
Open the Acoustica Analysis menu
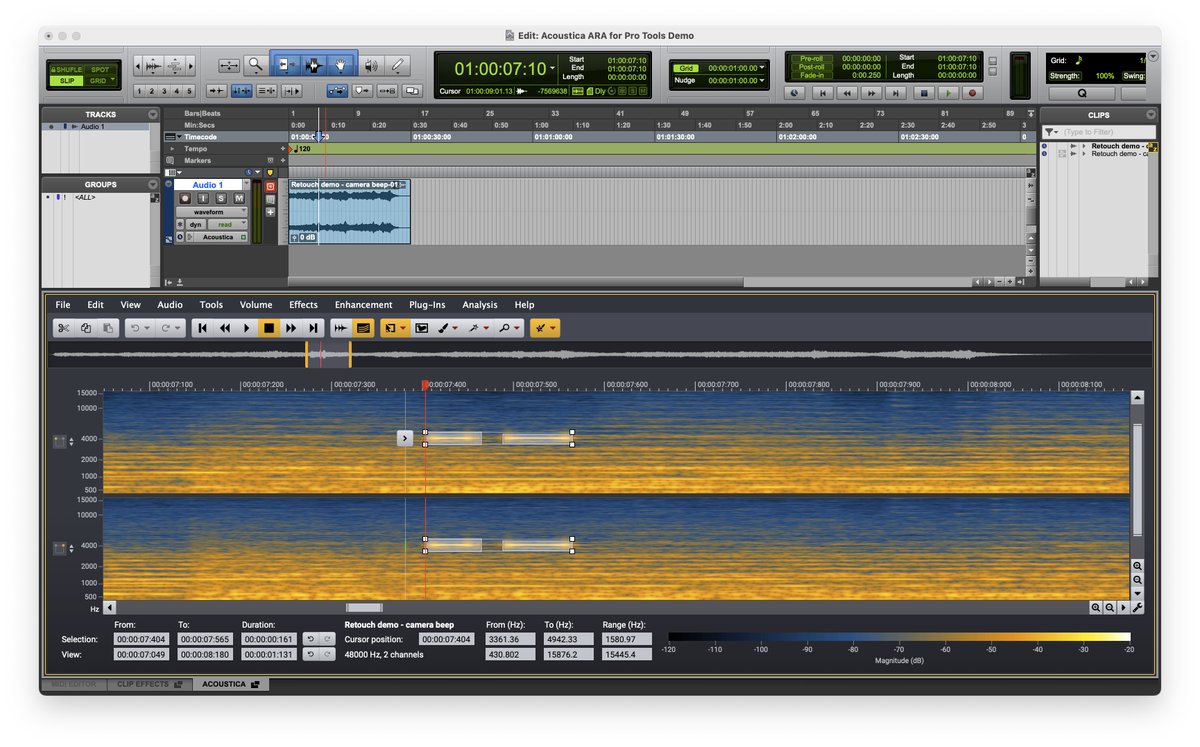point(480,305)
